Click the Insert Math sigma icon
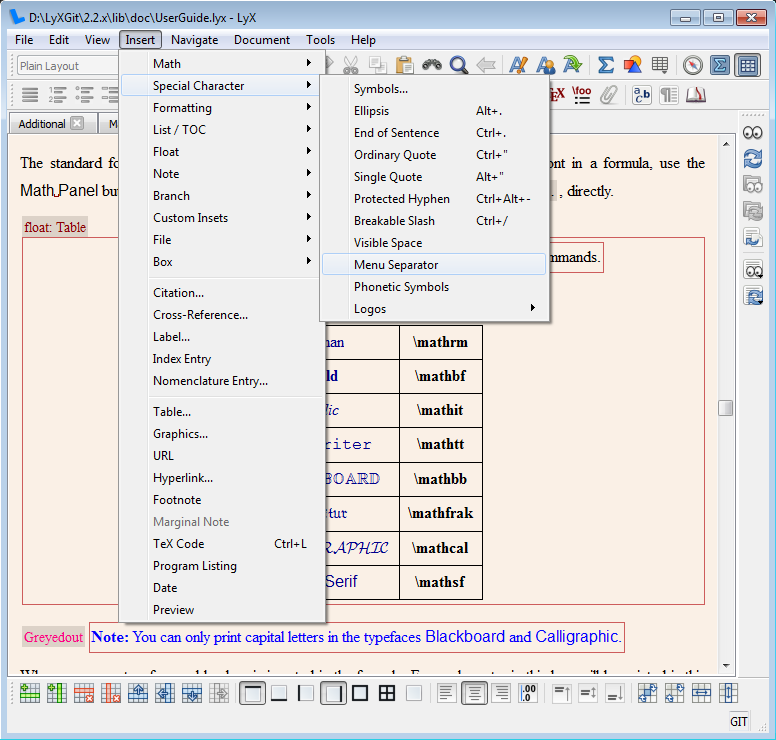This screenshot has width=776, height=740. coord(606,66)
